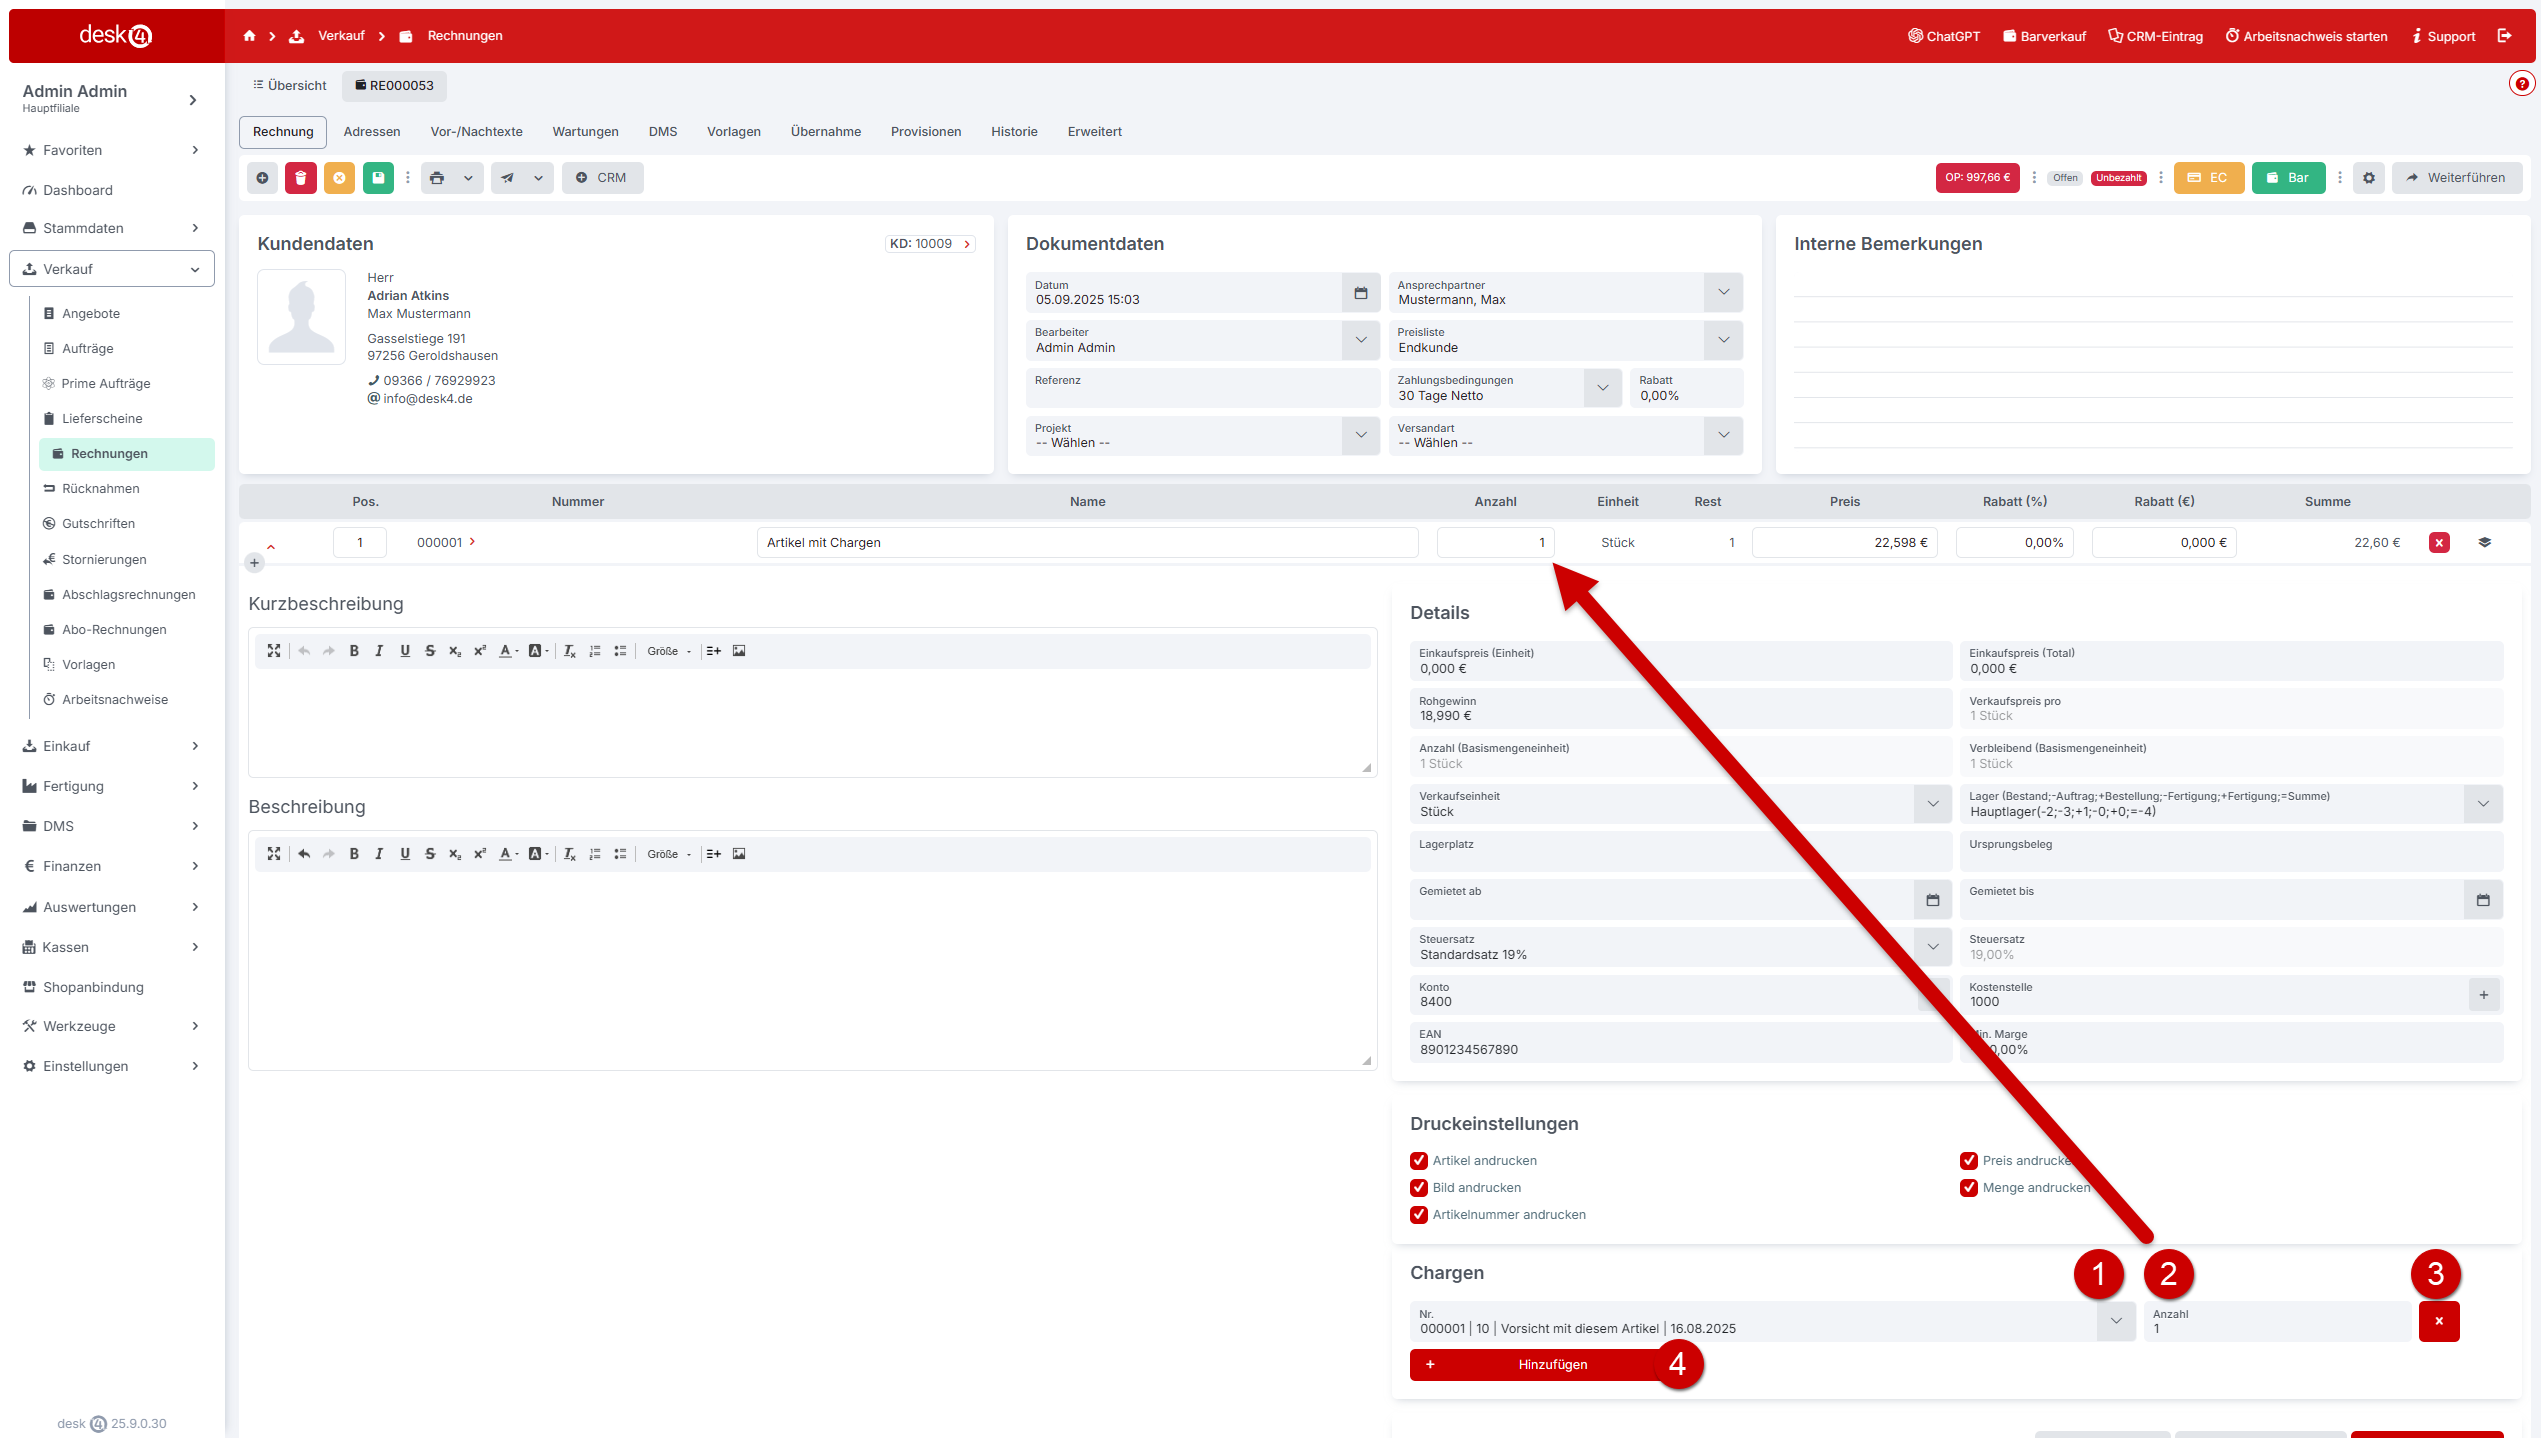Click the Hinzufügen button
Viewport: 2541px width, 1438px height.
[1551, 1365]
